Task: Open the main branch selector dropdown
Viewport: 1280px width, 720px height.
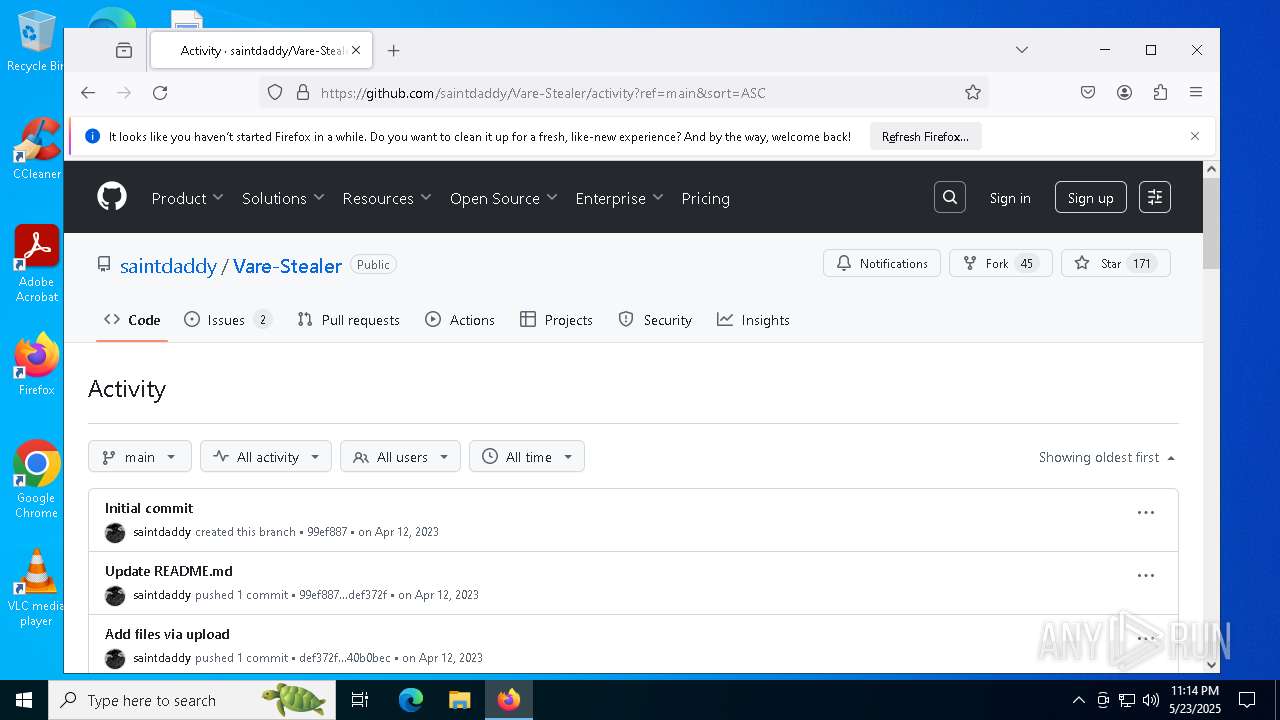Action: pyautogui.click(x=140, y=456)
